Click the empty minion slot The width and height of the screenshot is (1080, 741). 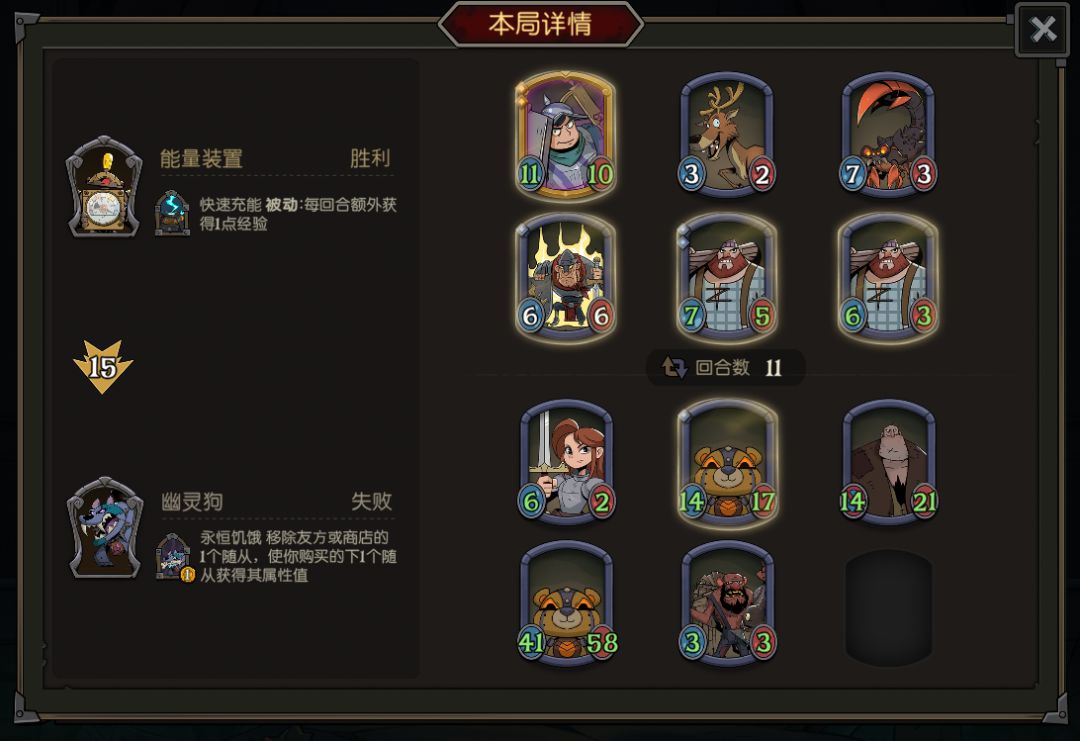[x=889, y=608]
